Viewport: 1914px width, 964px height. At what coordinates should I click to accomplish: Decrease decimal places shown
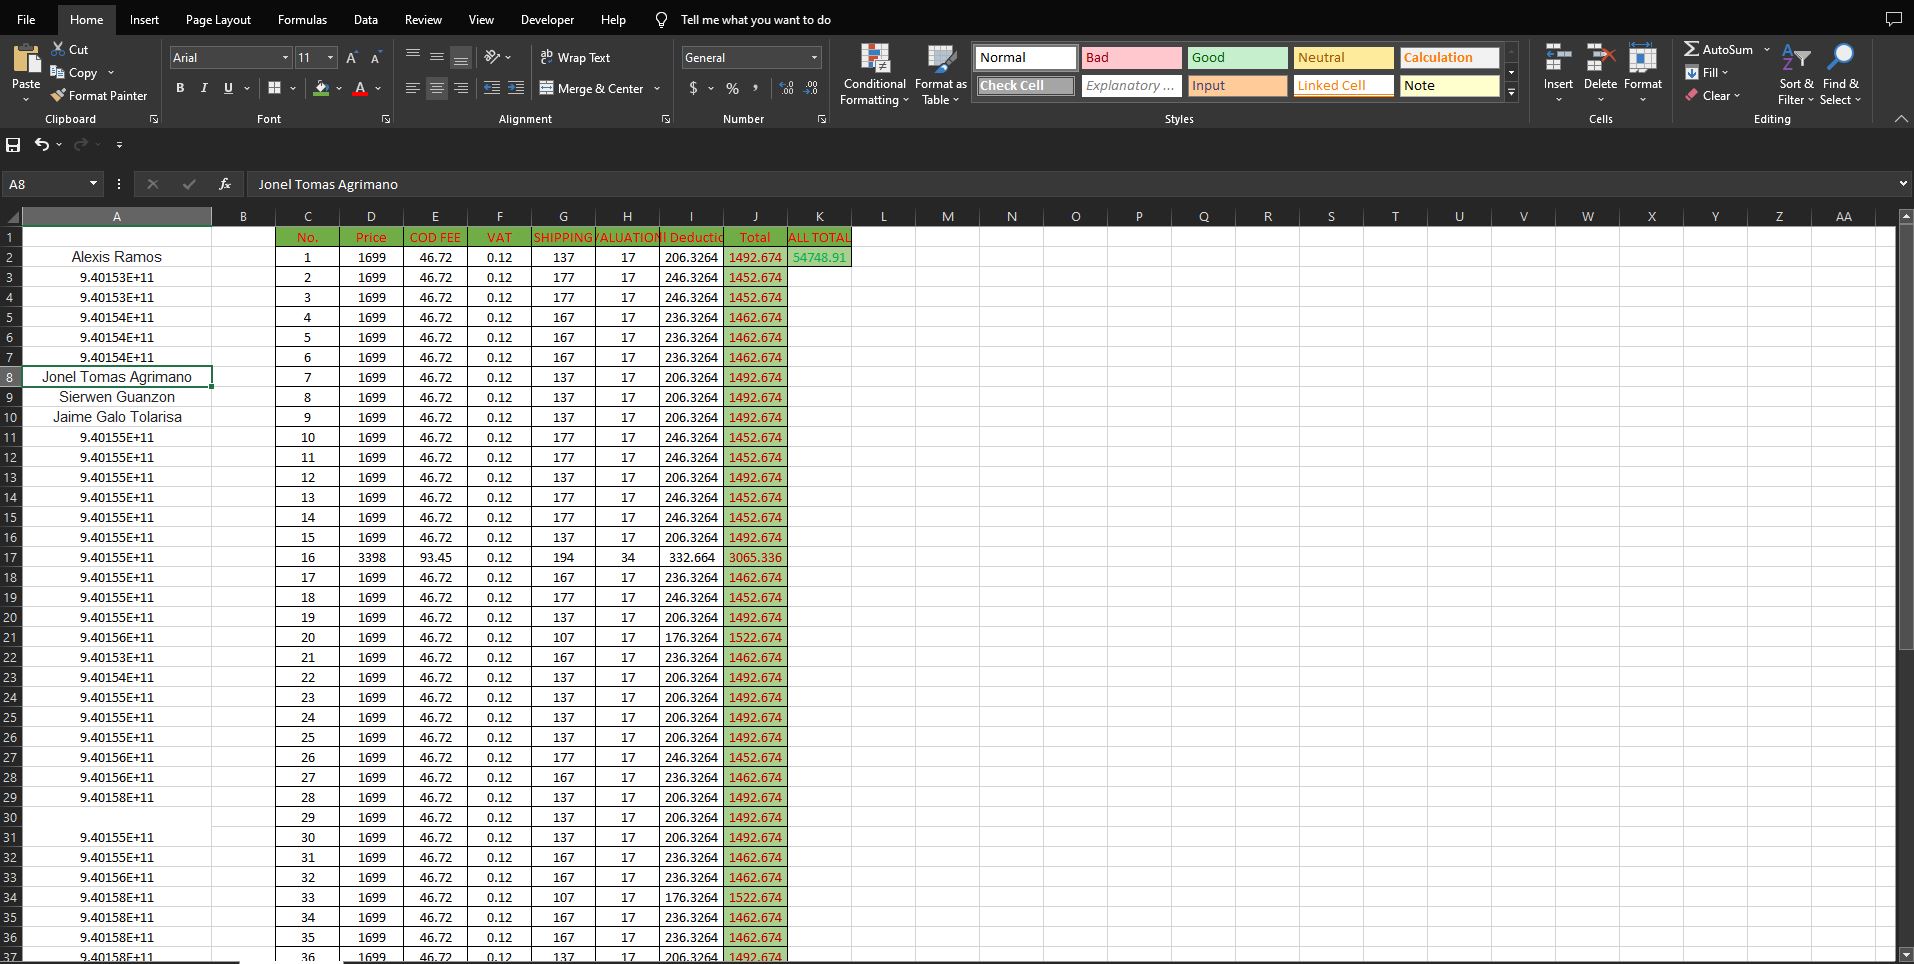811,88
